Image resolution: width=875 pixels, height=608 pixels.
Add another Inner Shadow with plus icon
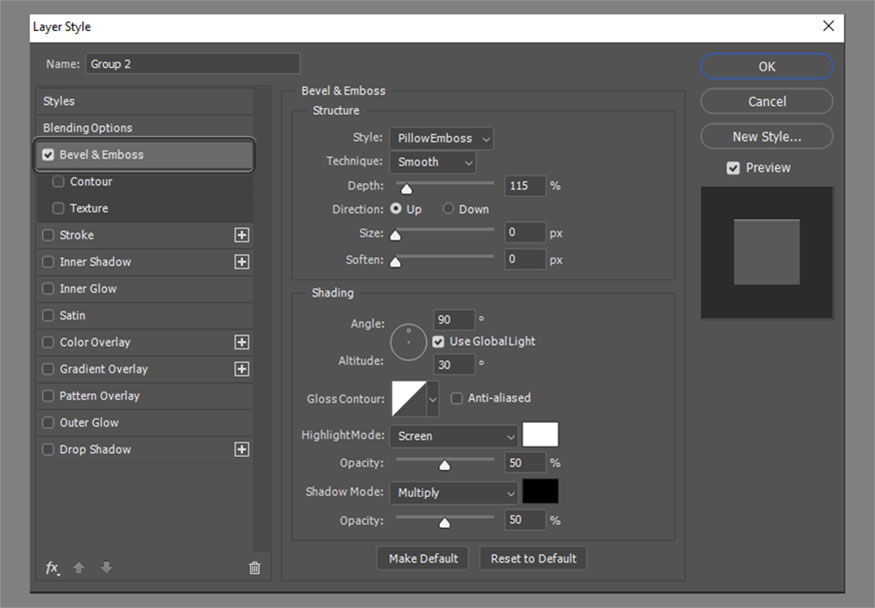click(x=242, y=262)
